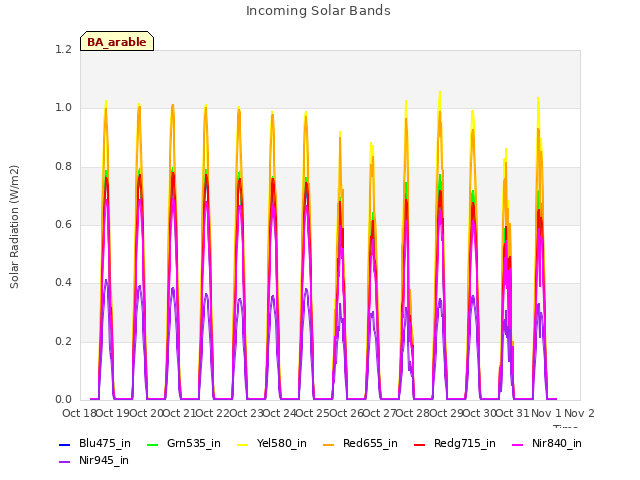Click the Yel580_in legend label
The height and width of the screenshot is (480, 640).
click(x=282, y=443)
